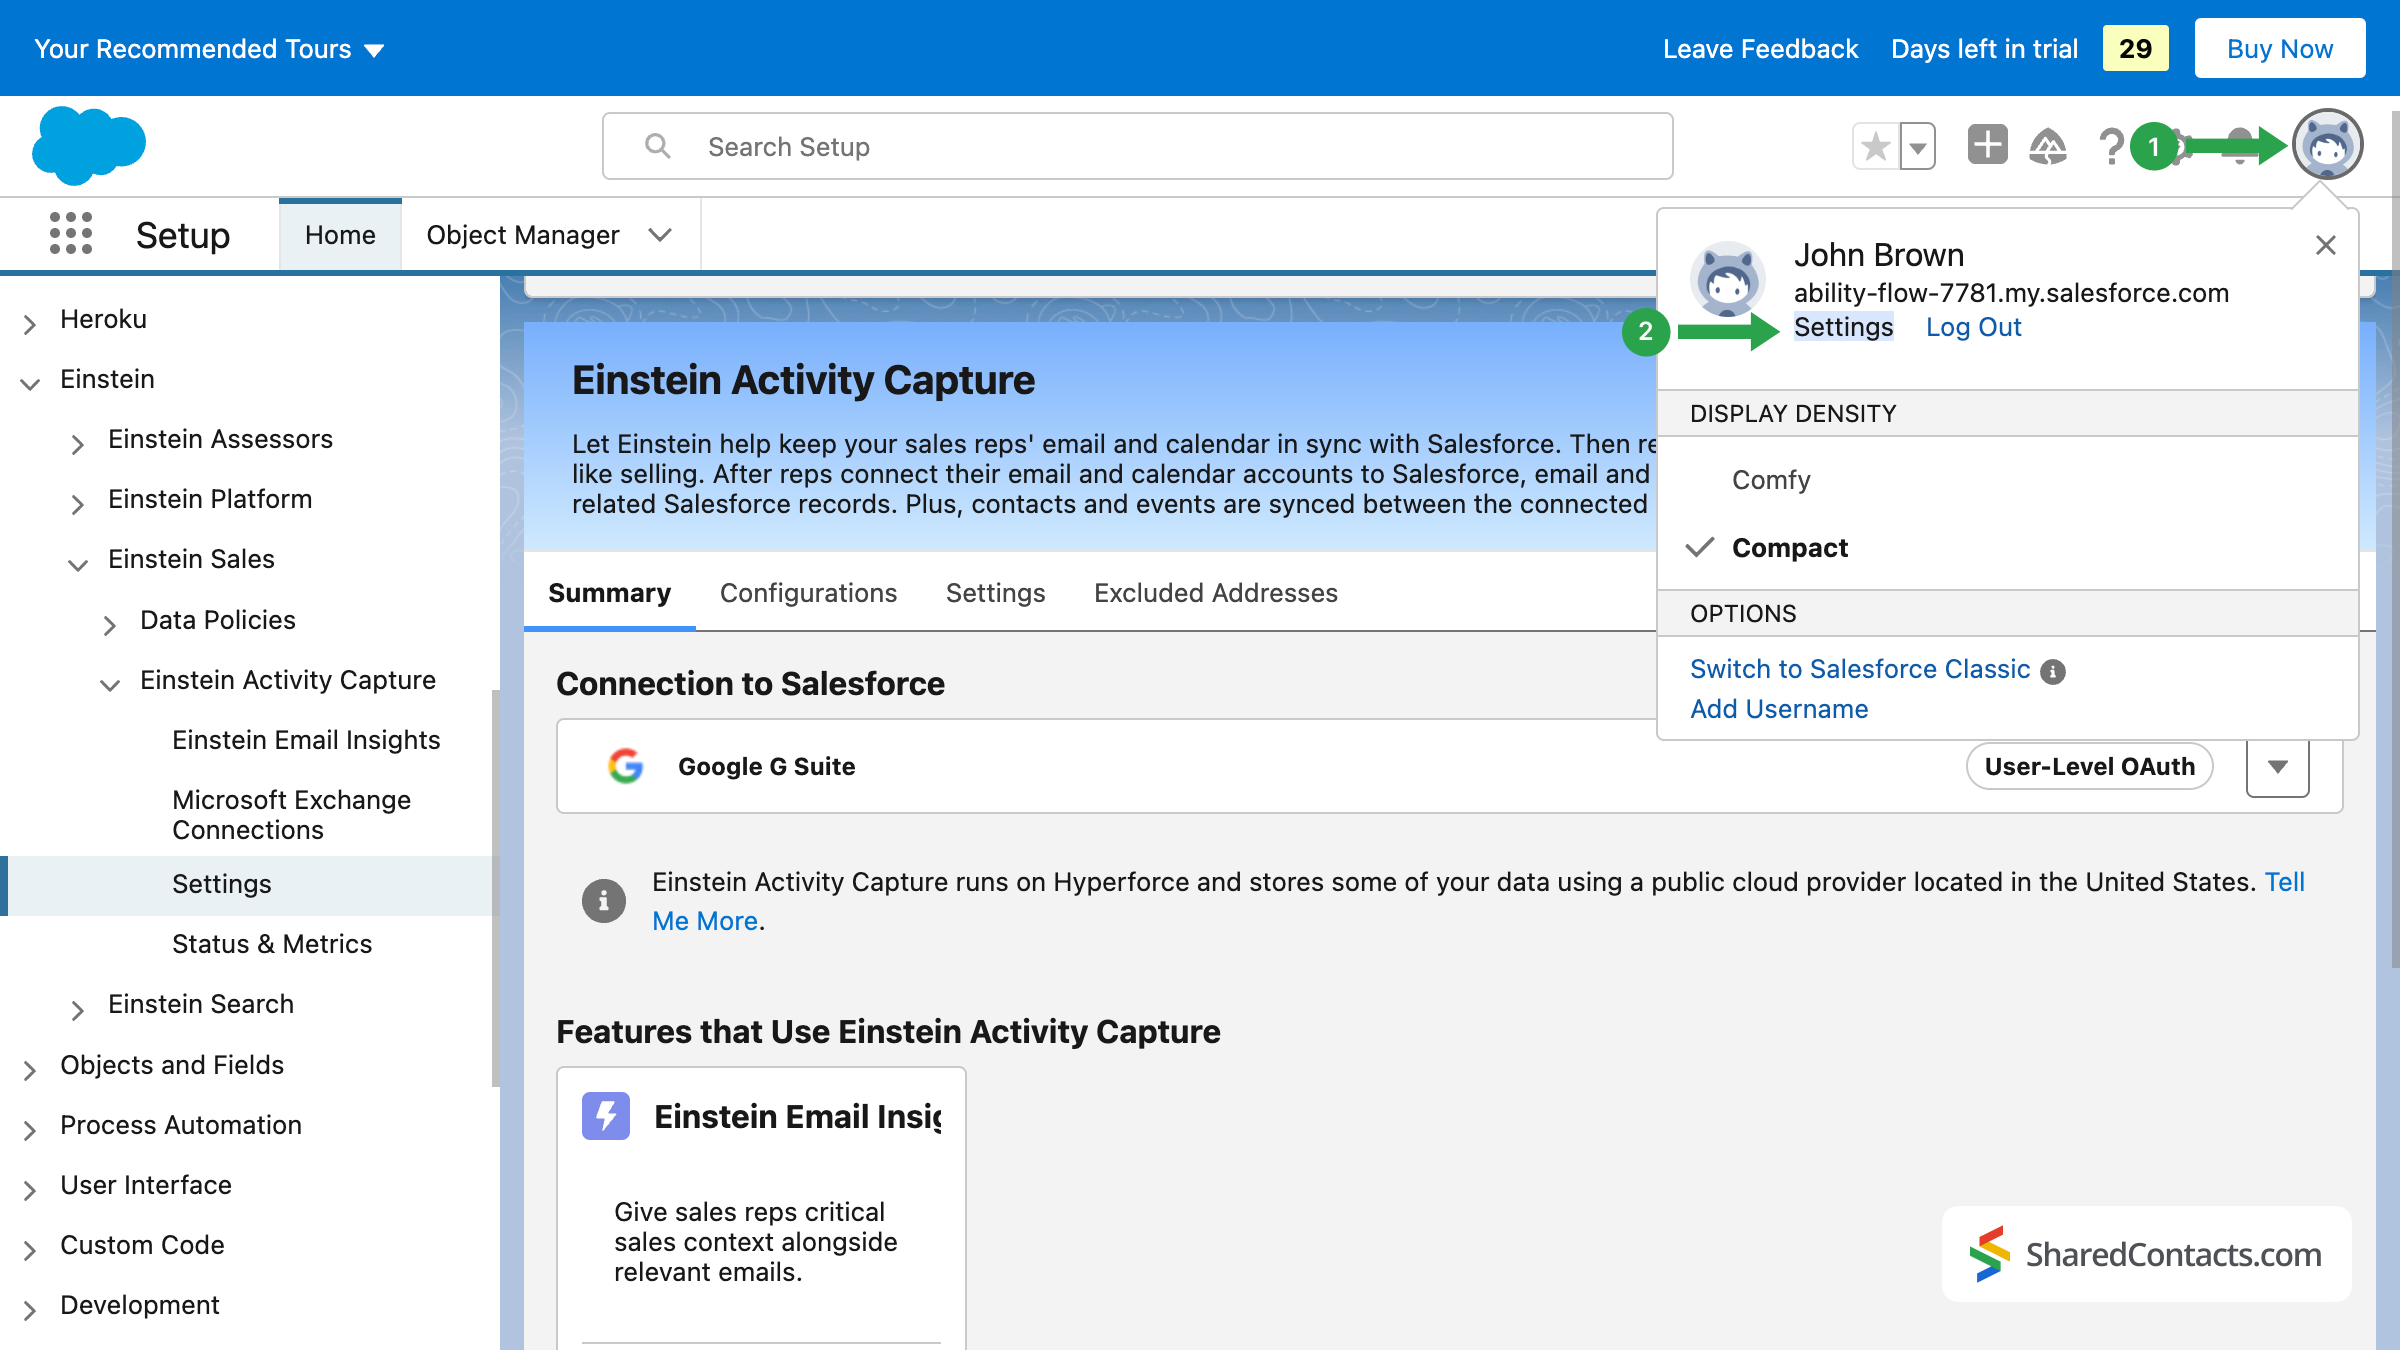Open Google G Suite connection dropdown
Viewport: 2400px width, 1350px height.
pyautogui.click(x=2277, y=766)
